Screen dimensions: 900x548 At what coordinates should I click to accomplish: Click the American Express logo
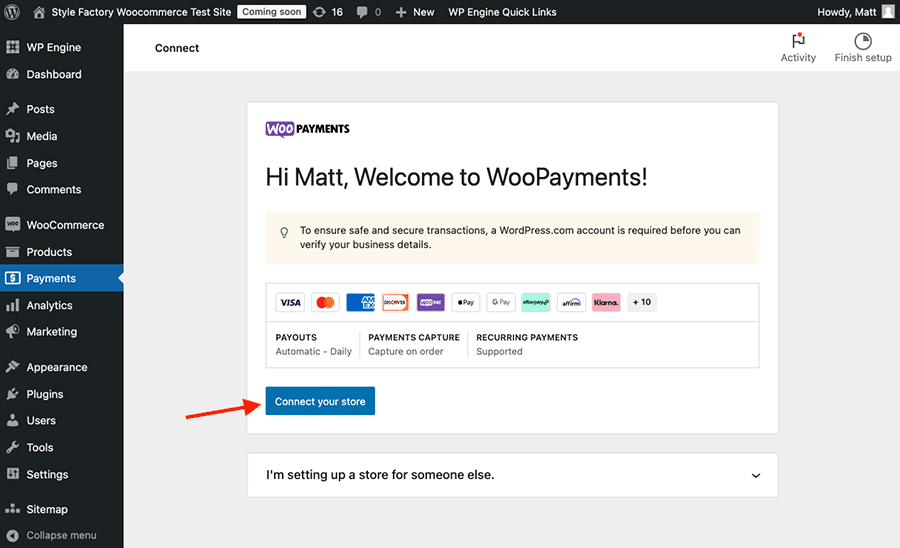point(360,302)
